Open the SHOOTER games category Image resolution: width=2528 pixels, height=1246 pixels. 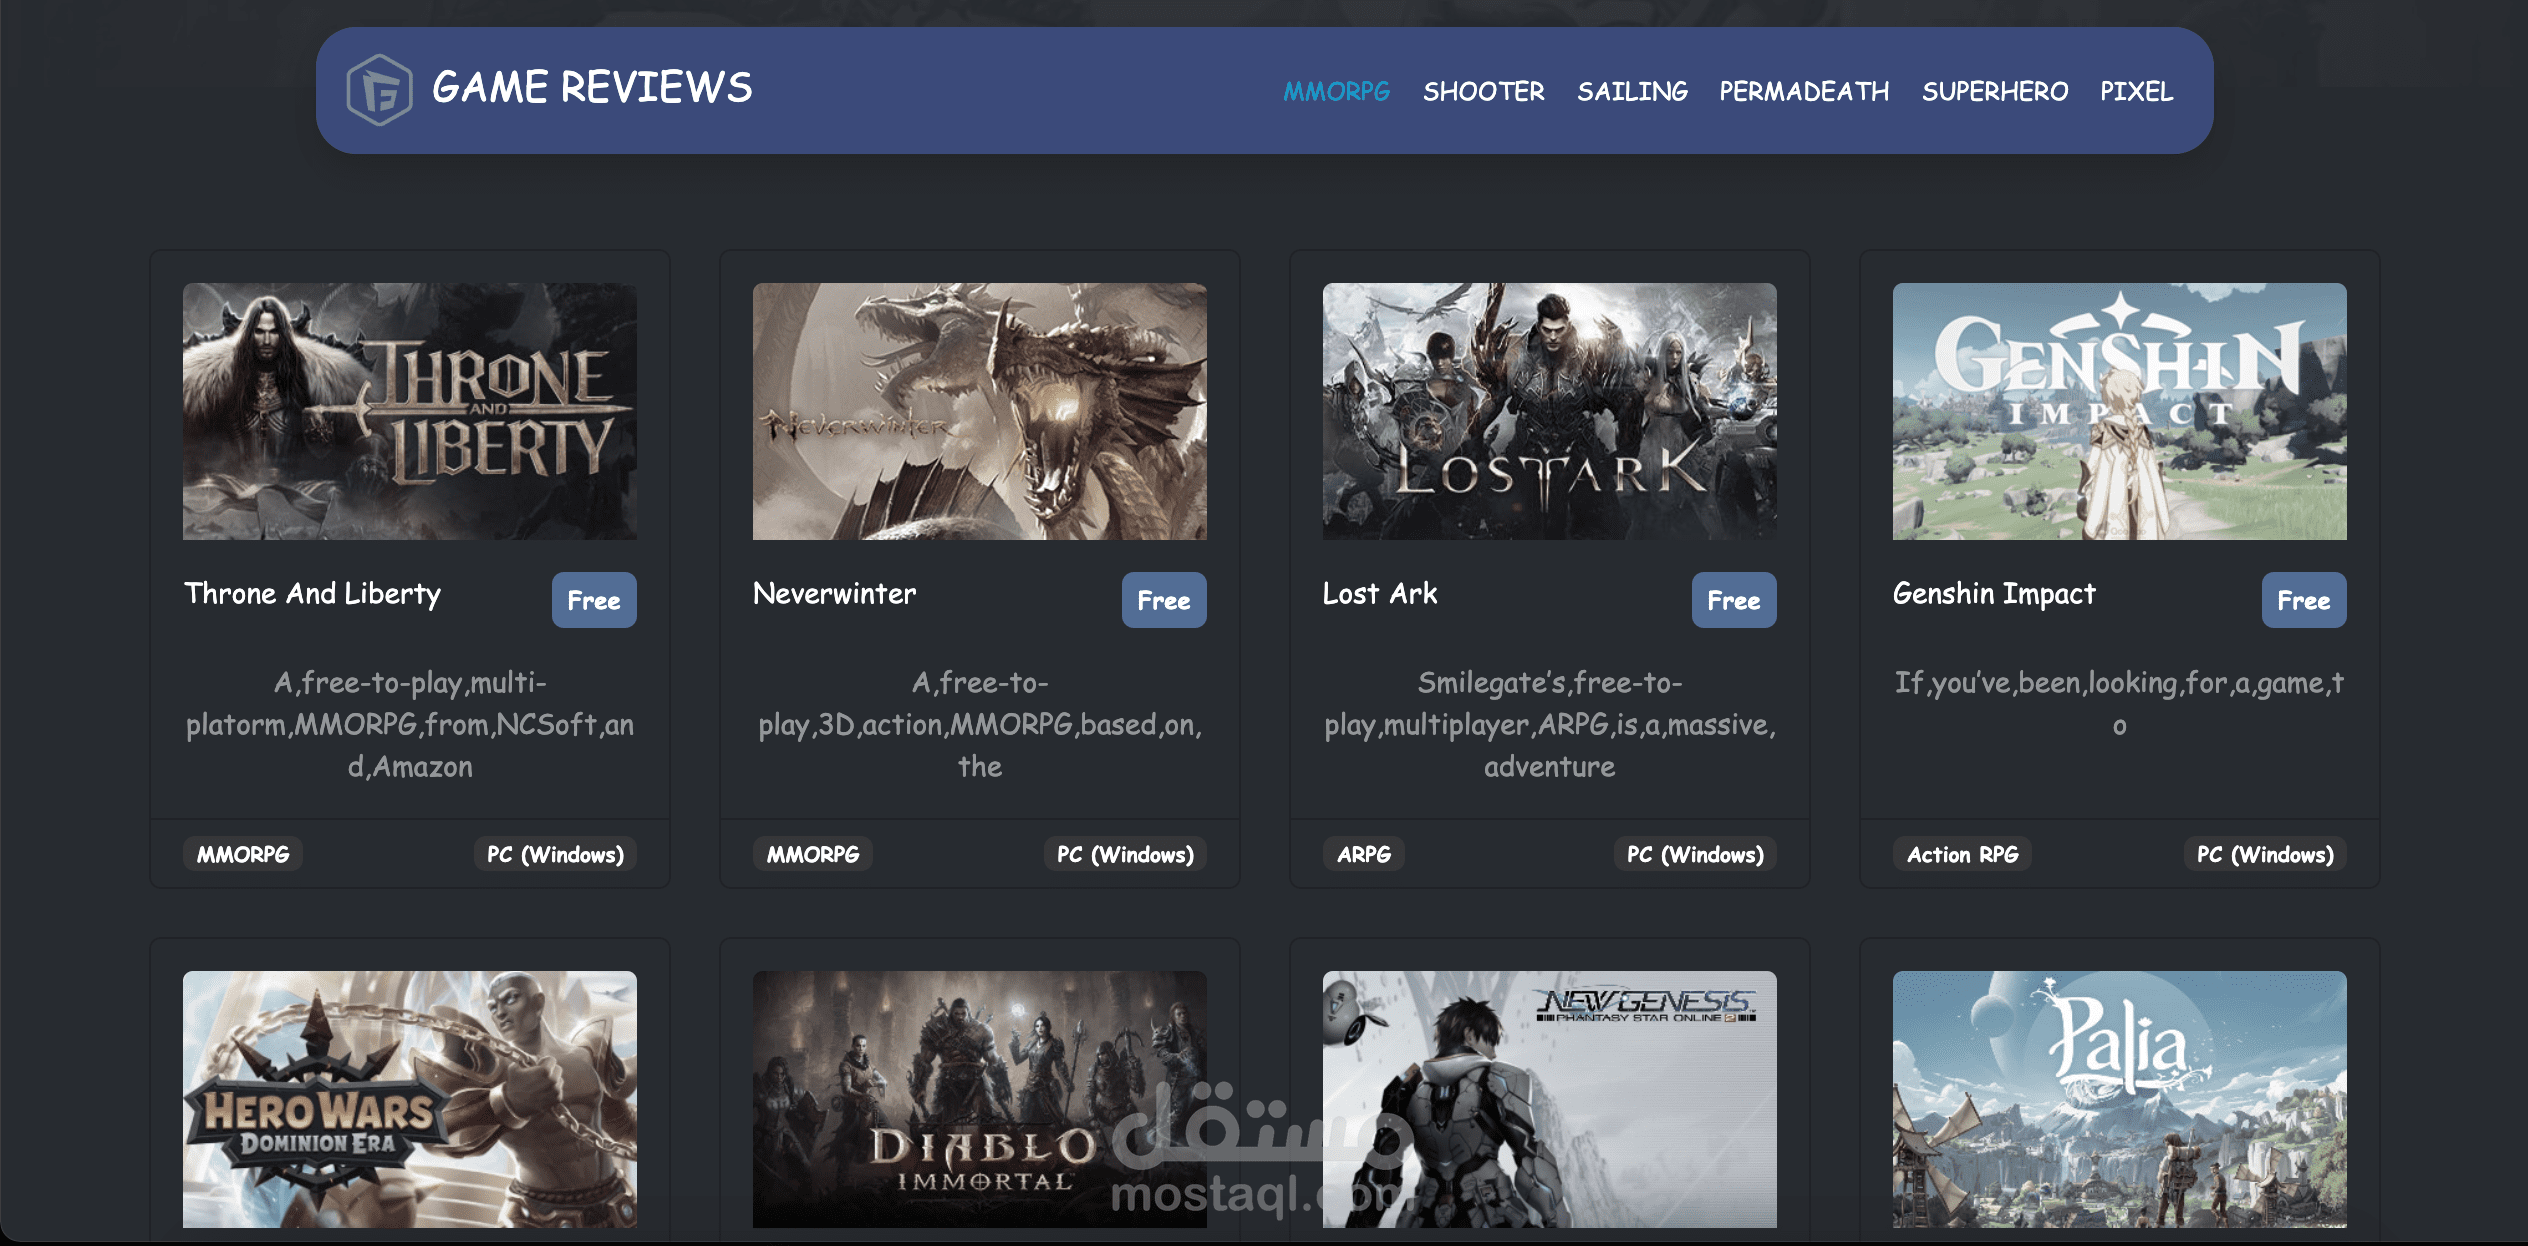pyautogui.click(x=1484, y=91)
